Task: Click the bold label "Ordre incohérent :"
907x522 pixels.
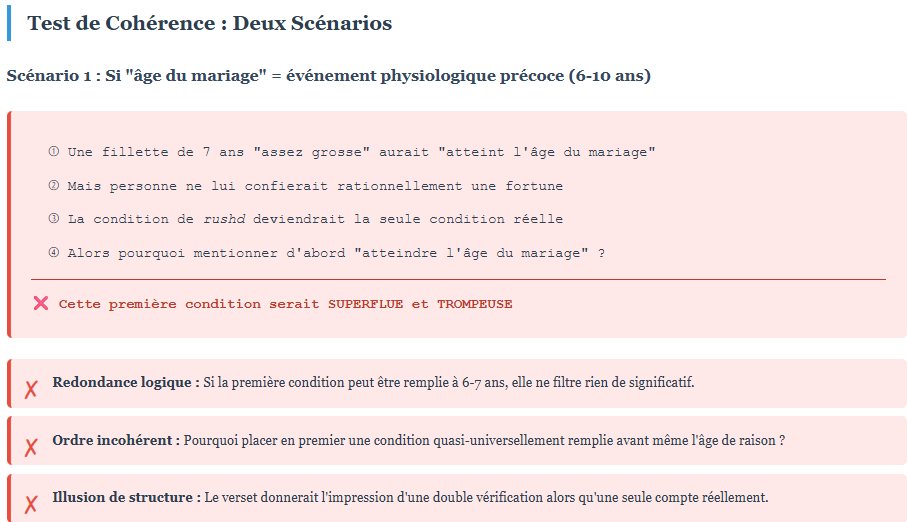Action: (x=116, y=440)
